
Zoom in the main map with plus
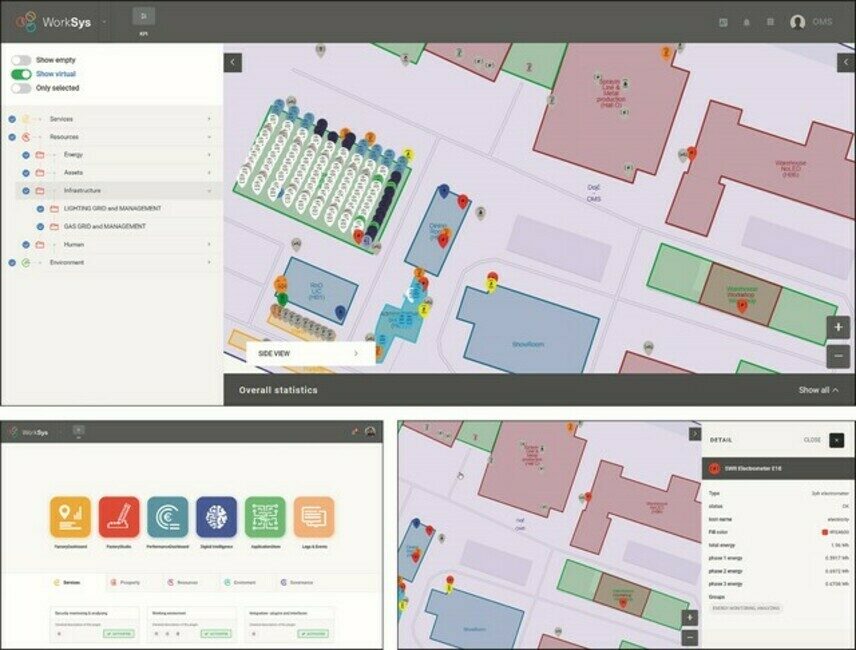[839, 327]
